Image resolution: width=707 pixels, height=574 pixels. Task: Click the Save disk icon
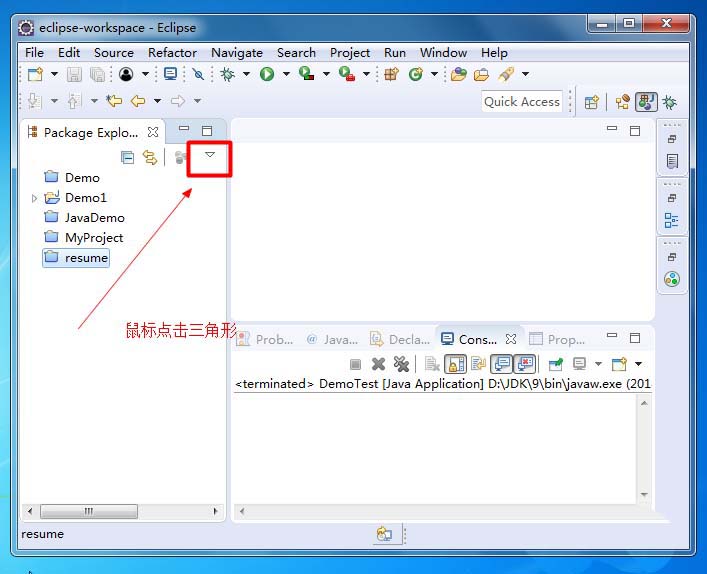(74, 74)
